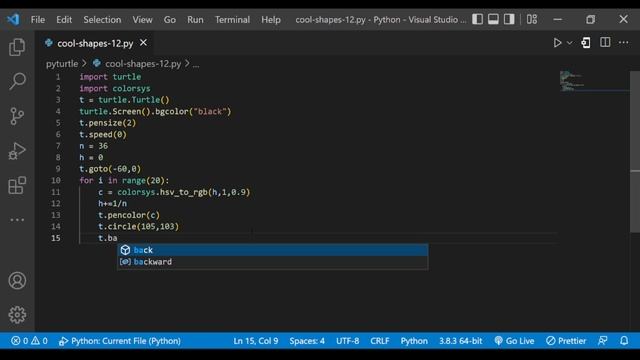Viewport: 640px width, 360px height.
Task: Click Ln 15, Col 9 cursor position
Action: (x=256, y=341)
